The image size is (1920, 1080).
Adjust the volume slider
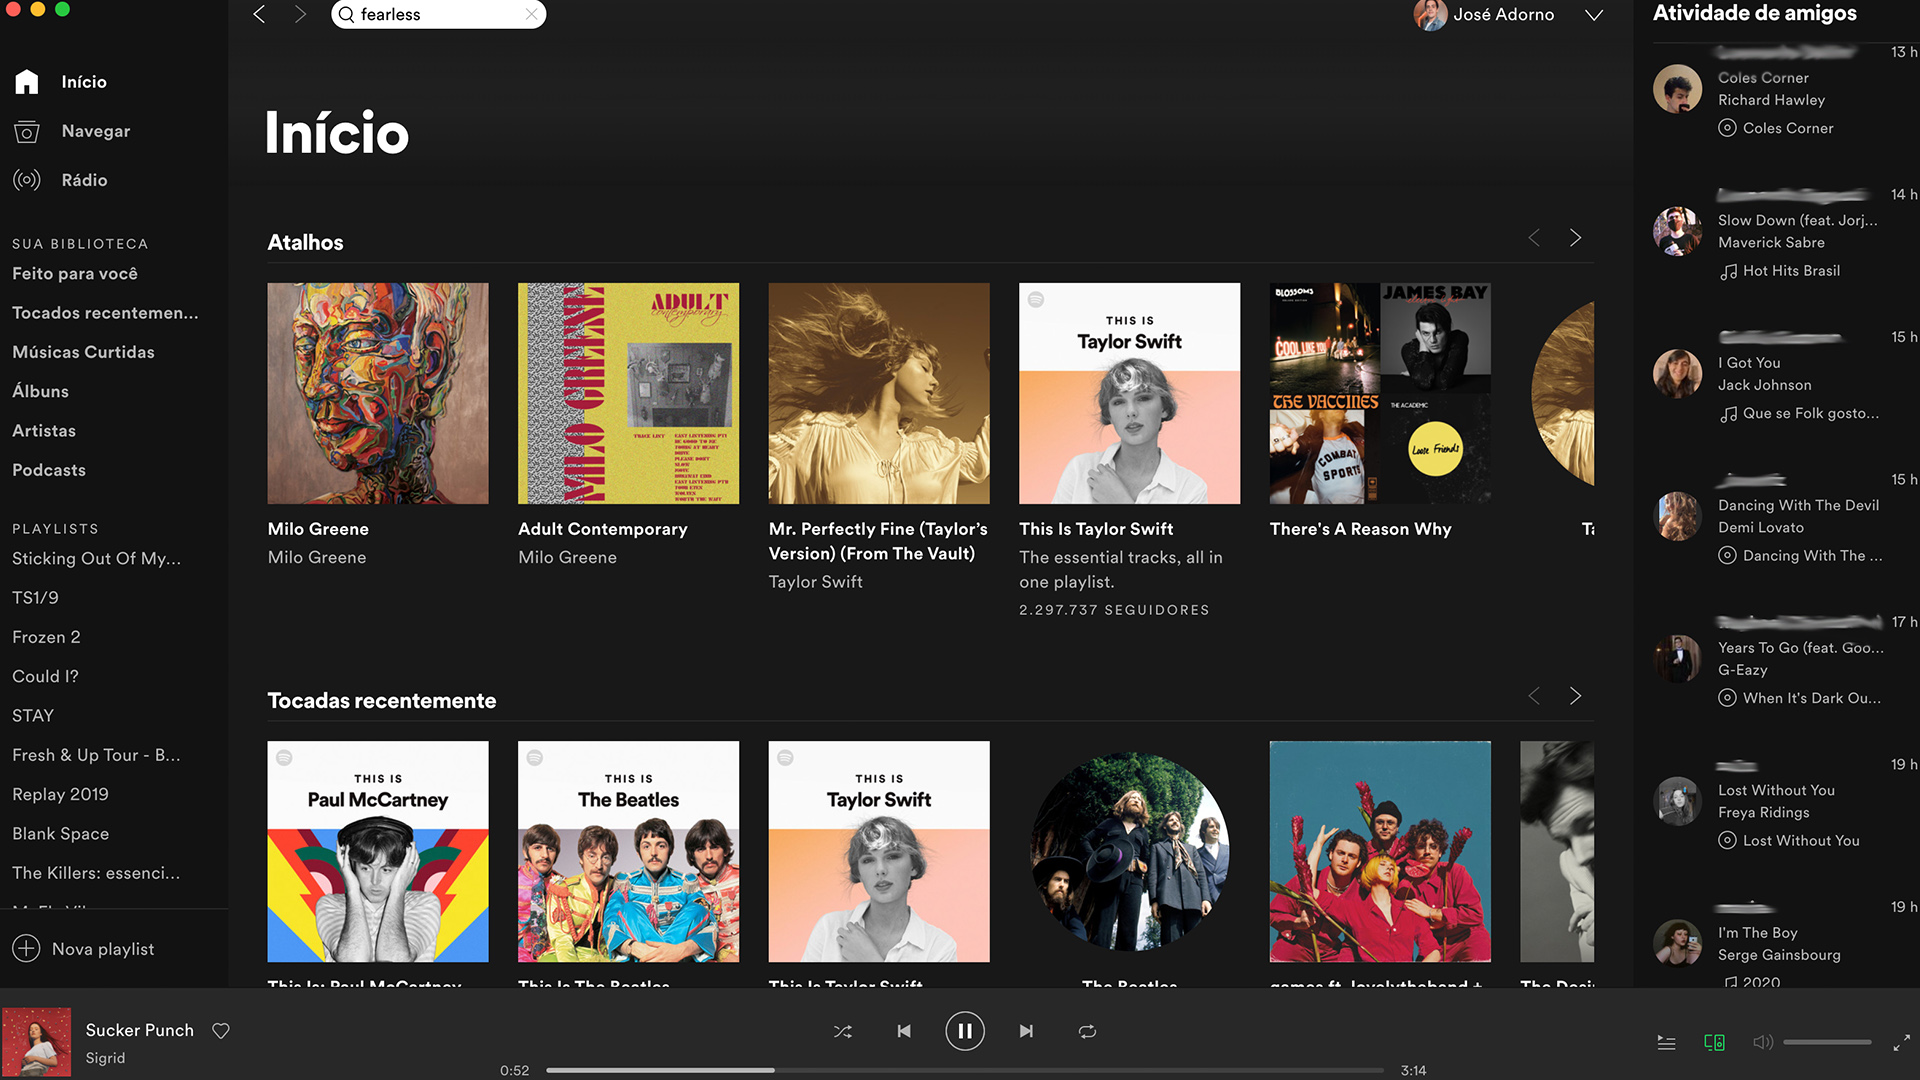coord(1827,1042)
